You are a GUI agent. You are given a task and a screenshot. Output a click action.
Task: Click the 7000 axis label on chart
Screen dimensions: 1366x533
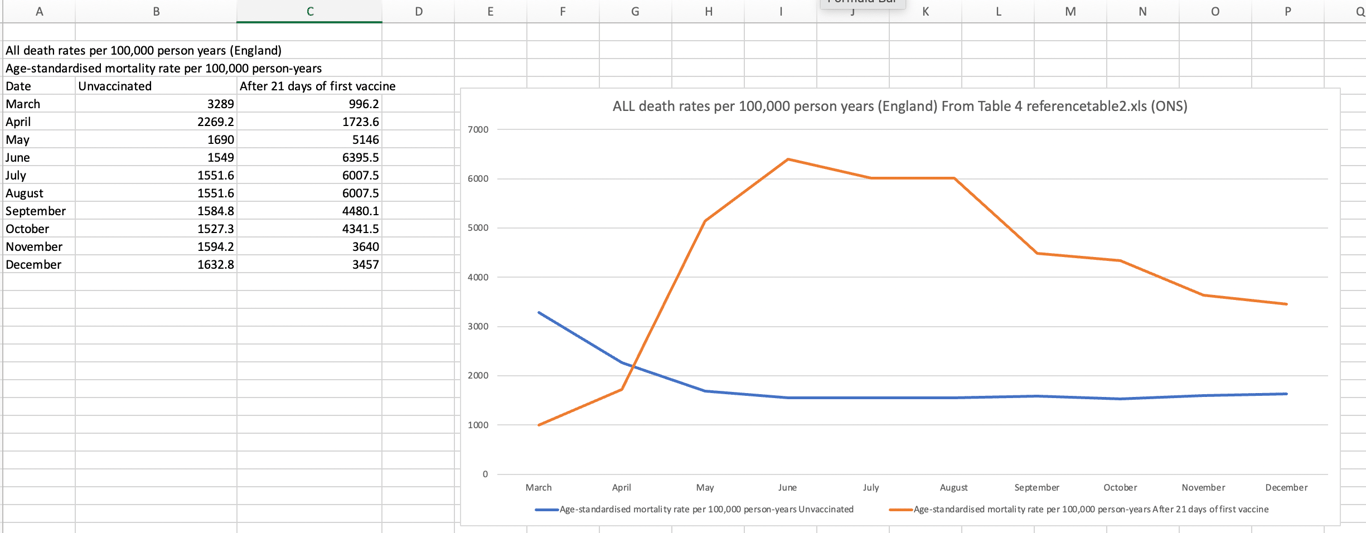tap(477, 130)
